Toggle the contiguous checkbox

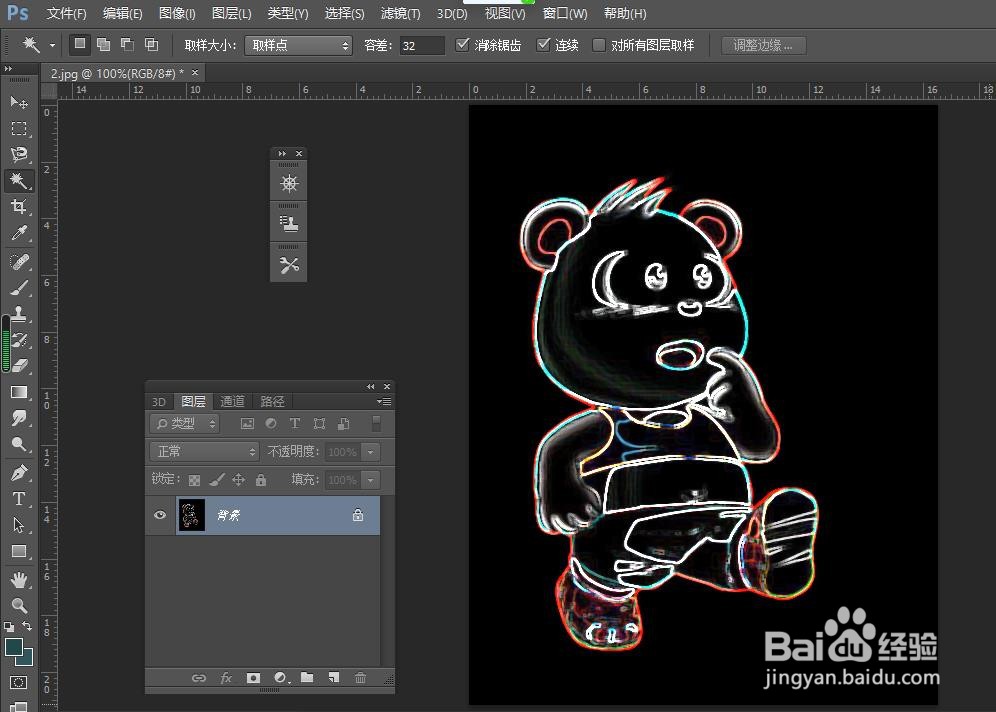[x=543, y=44]
